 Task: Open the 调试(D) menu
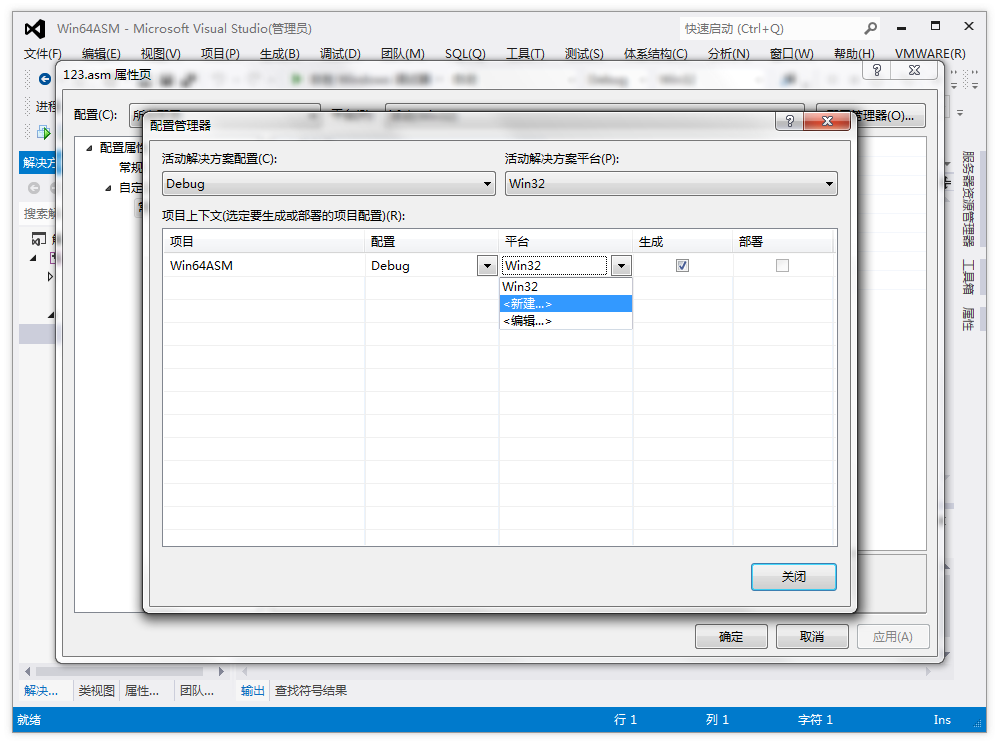340,54
